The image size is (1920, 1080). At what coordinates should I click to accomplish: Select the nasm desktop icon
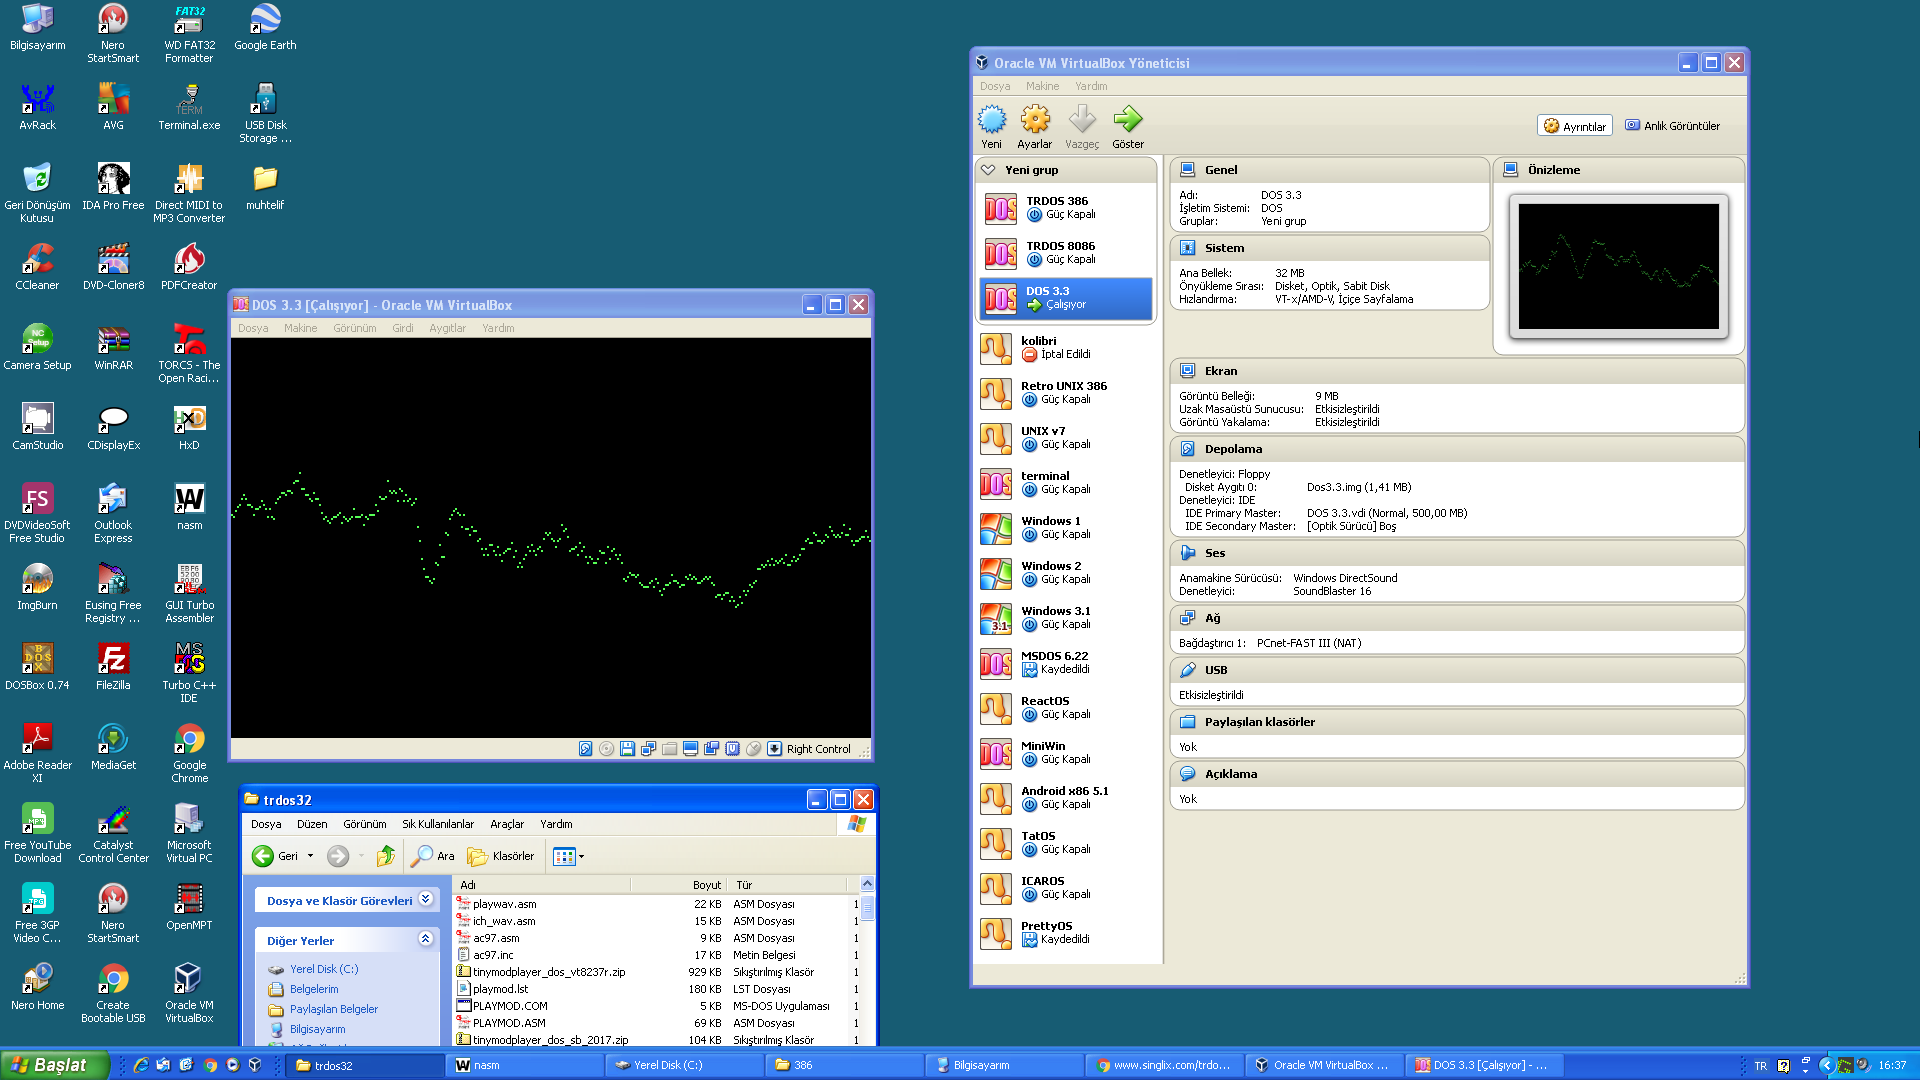(189, 506)
